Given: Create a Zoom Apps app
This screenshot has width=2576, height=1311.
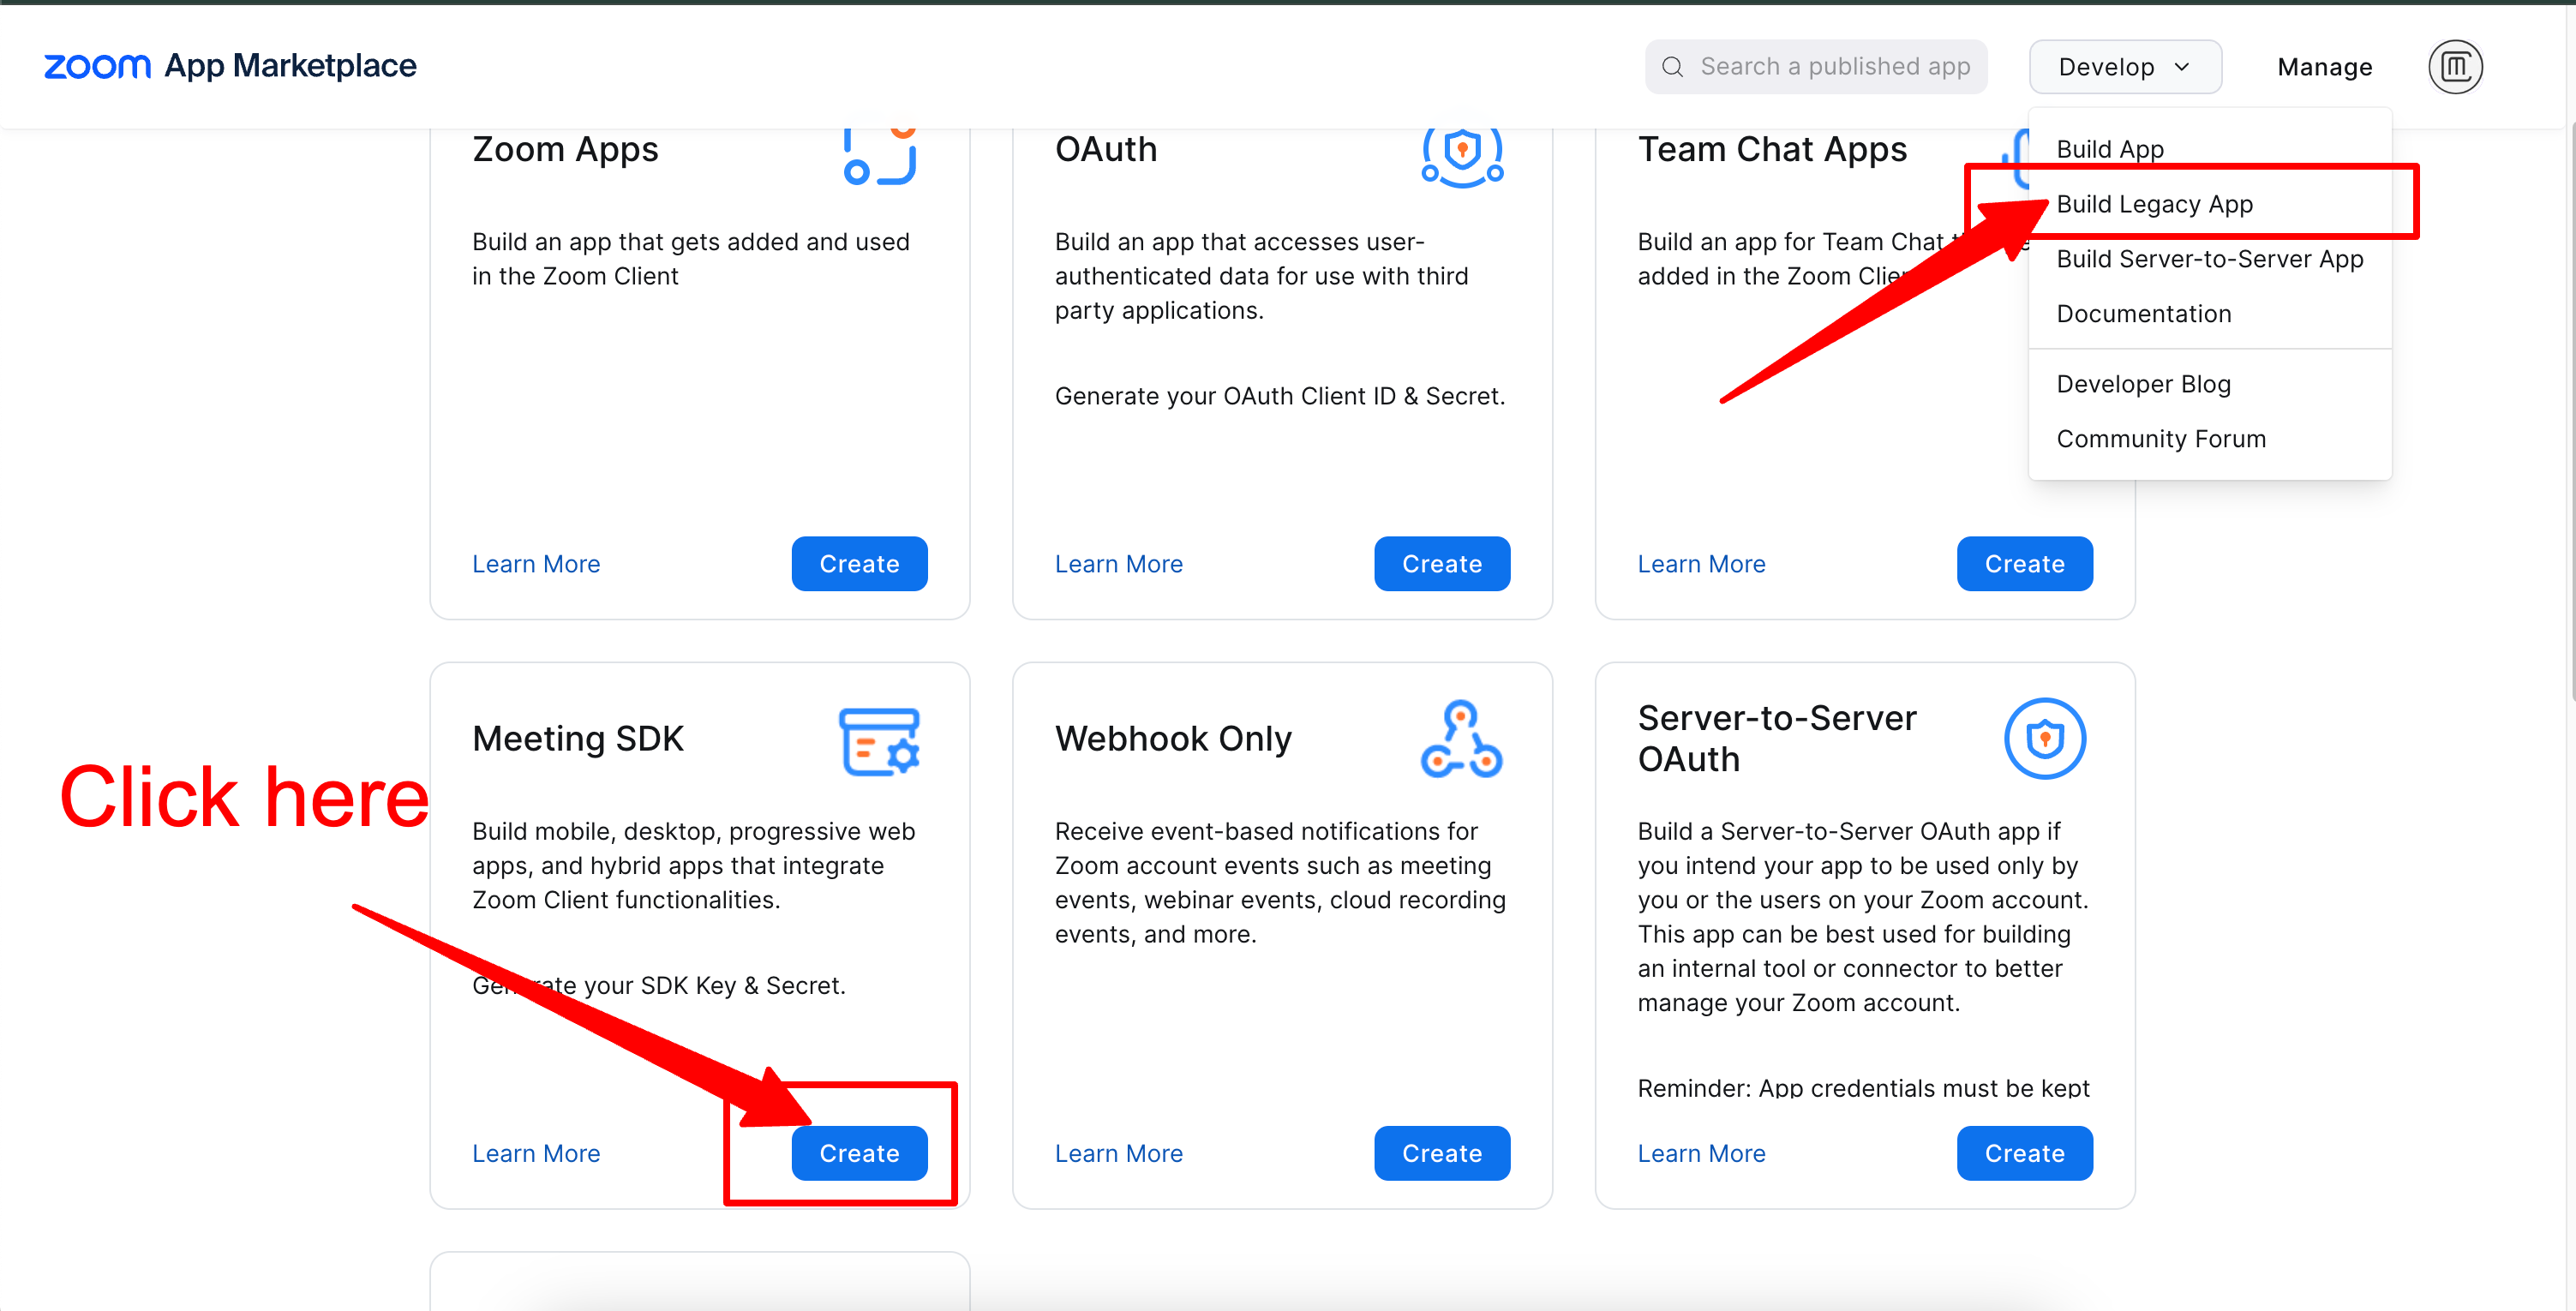Looking at the screenshot, I should pyautogui.click(x=859, y=564).
